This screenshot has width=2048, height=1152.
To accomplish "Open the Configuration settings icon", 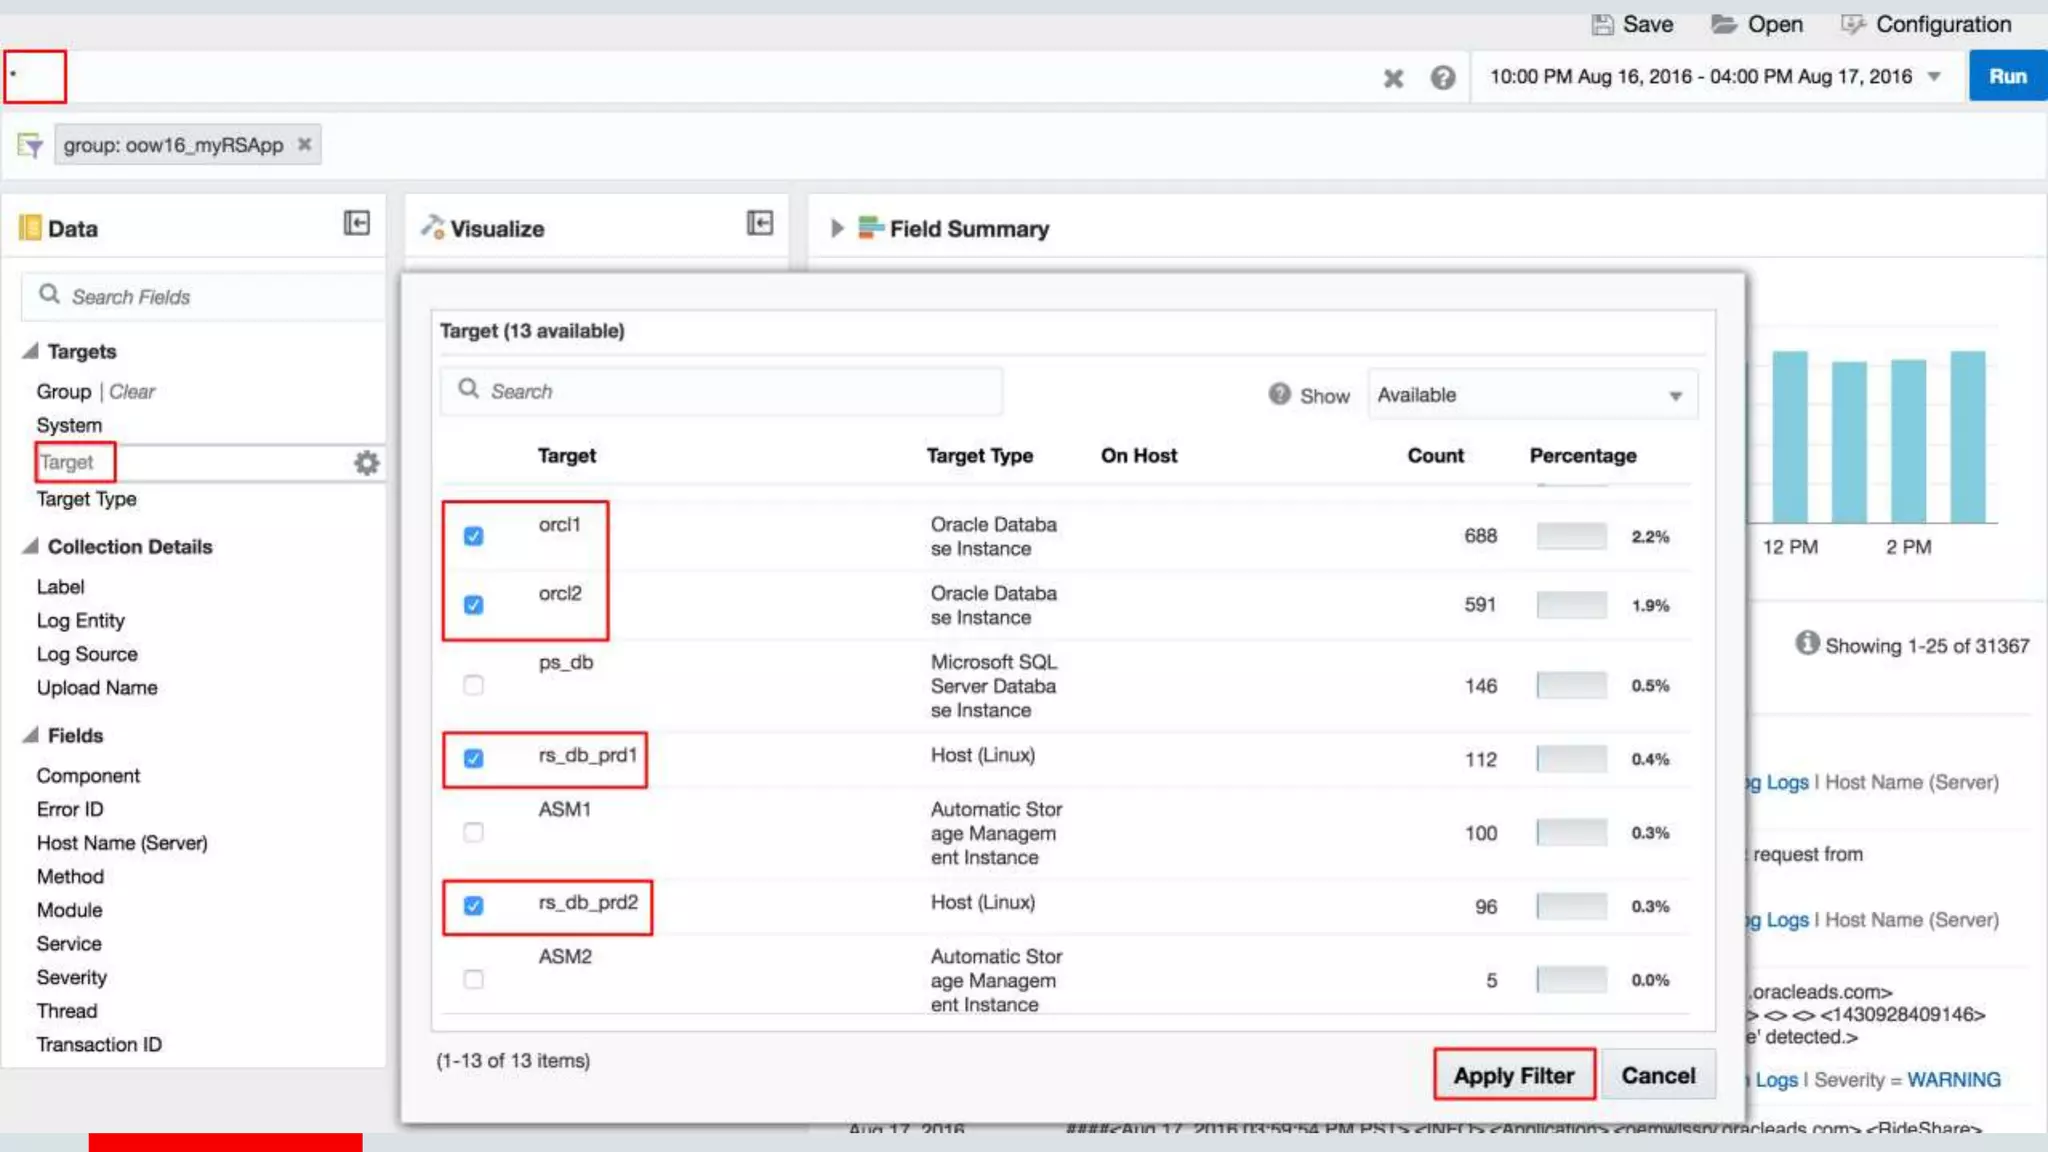I will click(x=1852, y=25).
